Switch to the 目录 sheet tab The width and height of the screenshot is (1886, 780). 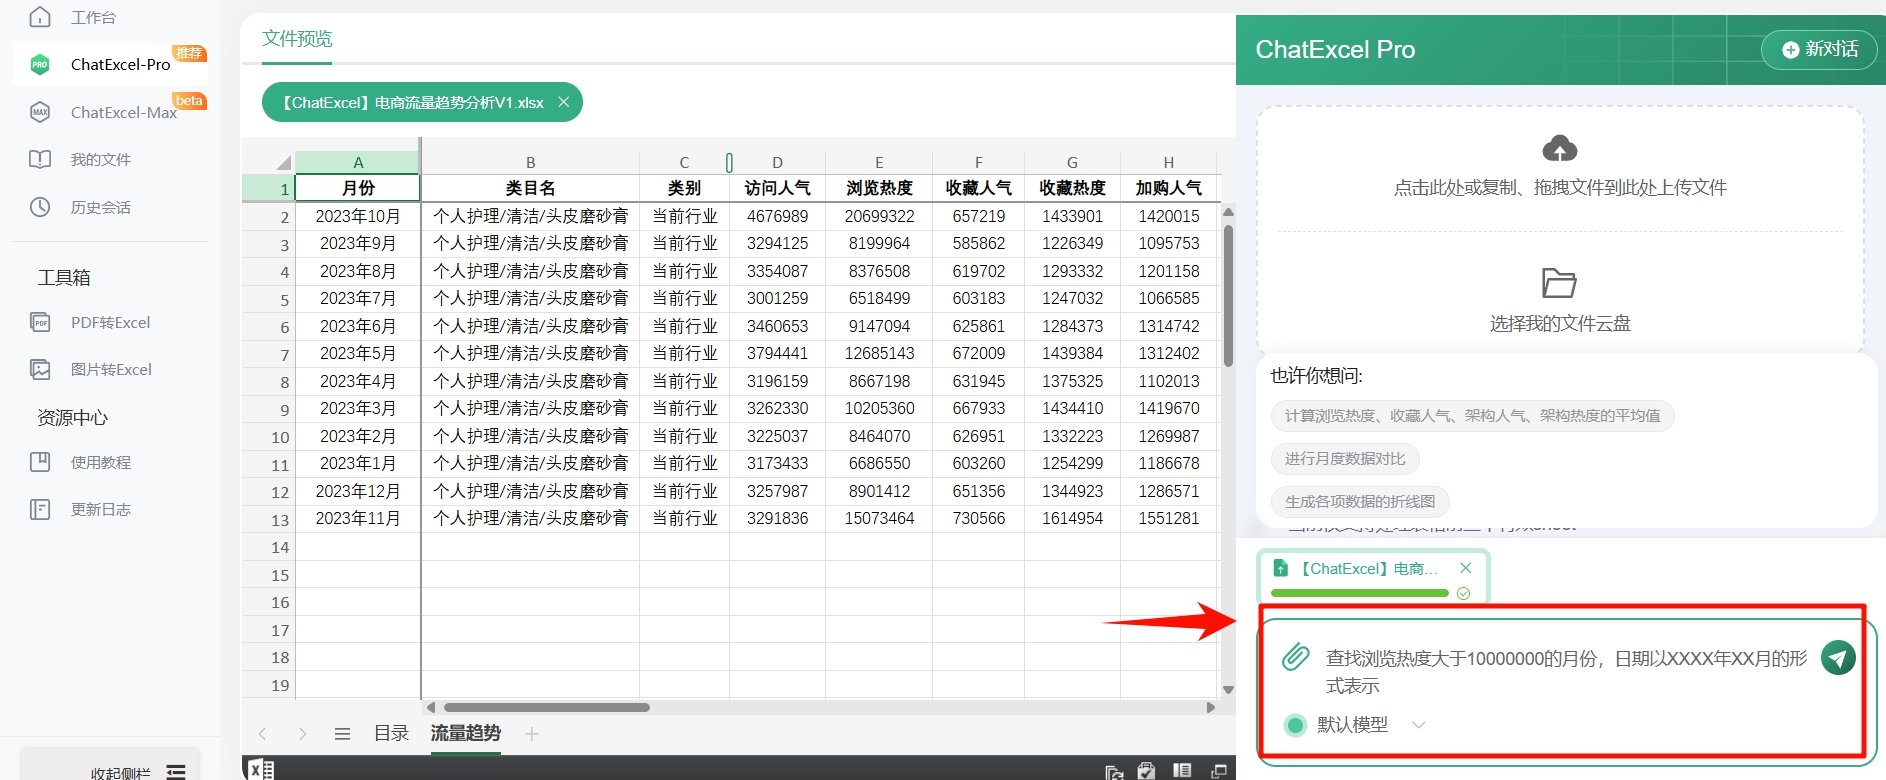(x=391, y=733)
